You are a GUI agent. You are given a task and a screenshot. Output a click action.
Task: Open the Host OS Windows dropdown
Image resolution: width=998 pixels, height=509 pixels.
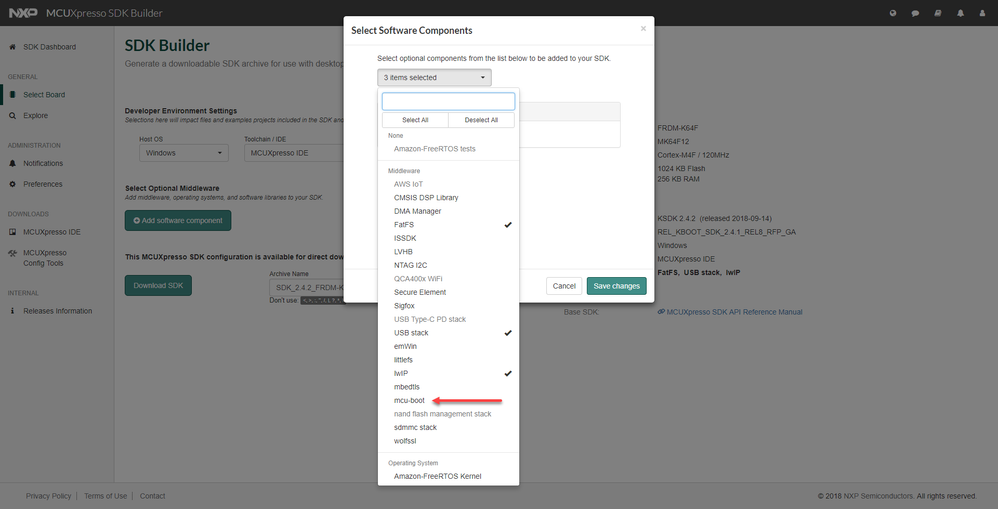point(183,153)
